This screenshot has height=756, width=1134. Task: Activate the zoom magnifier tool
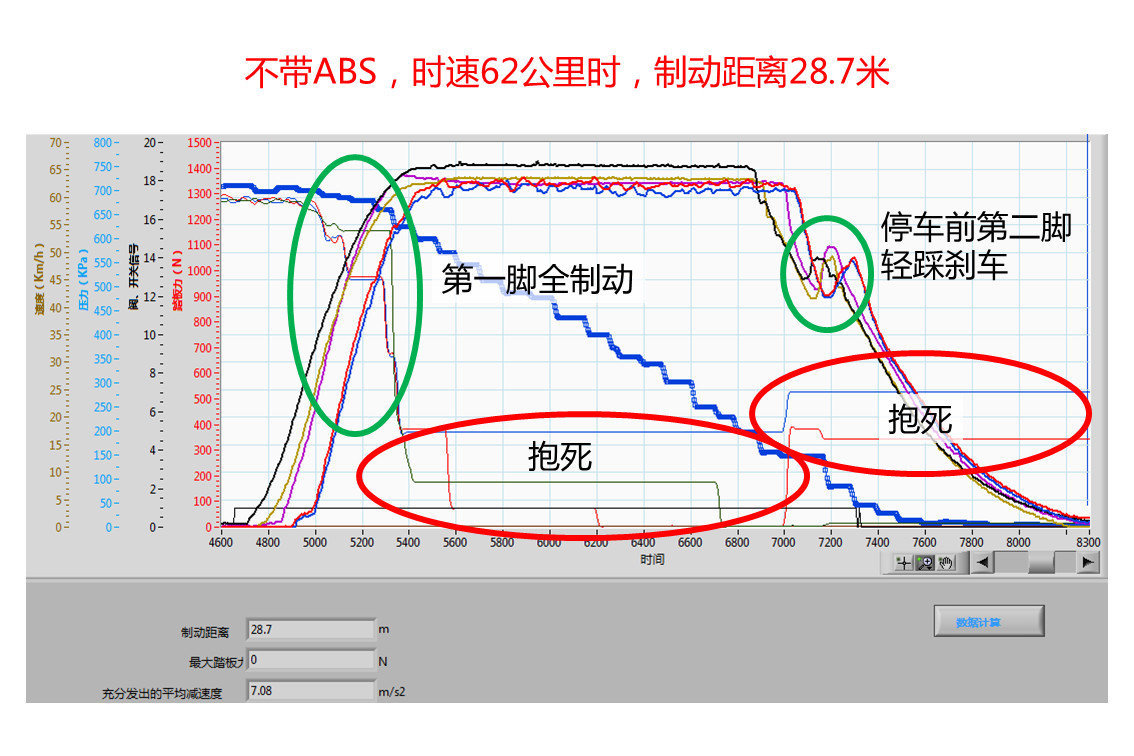[x=926, y=563]
